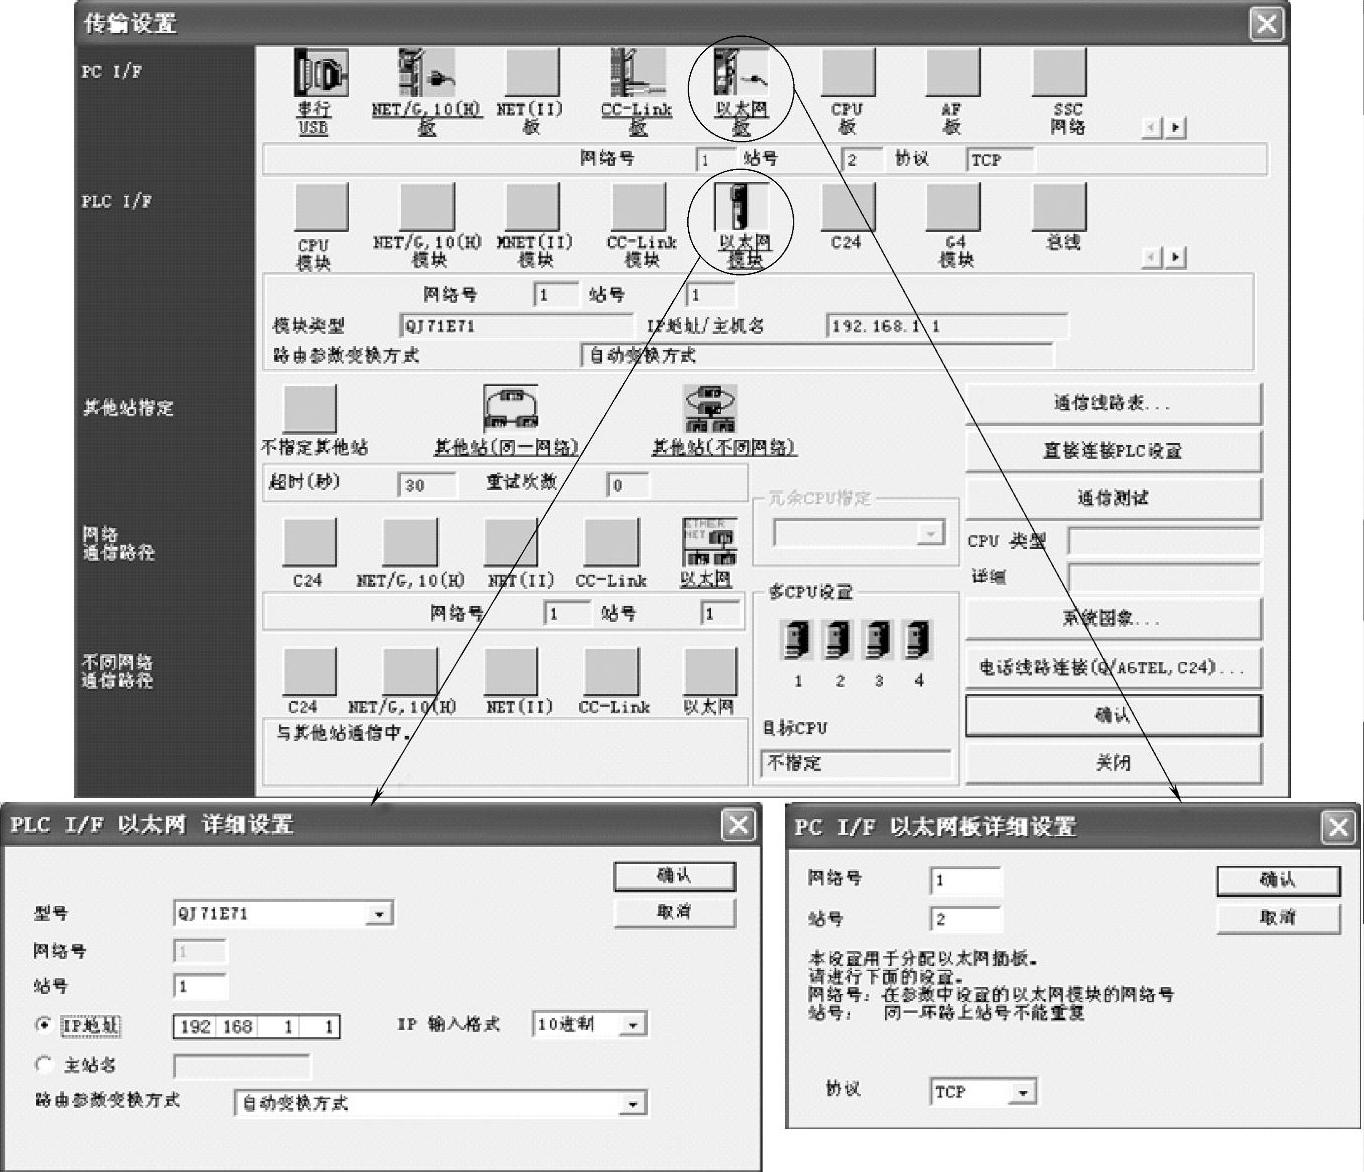Pick the SSC网络 icon
Image resolution: width=1364 pixels, height=1172 pixels.
pos(1058,74)
